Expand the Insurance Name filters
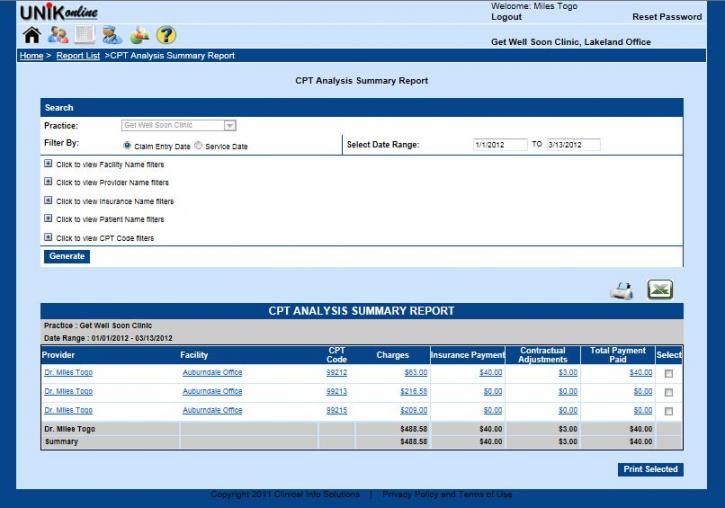Screen dimensions: 725x508 tap(48, 201)
